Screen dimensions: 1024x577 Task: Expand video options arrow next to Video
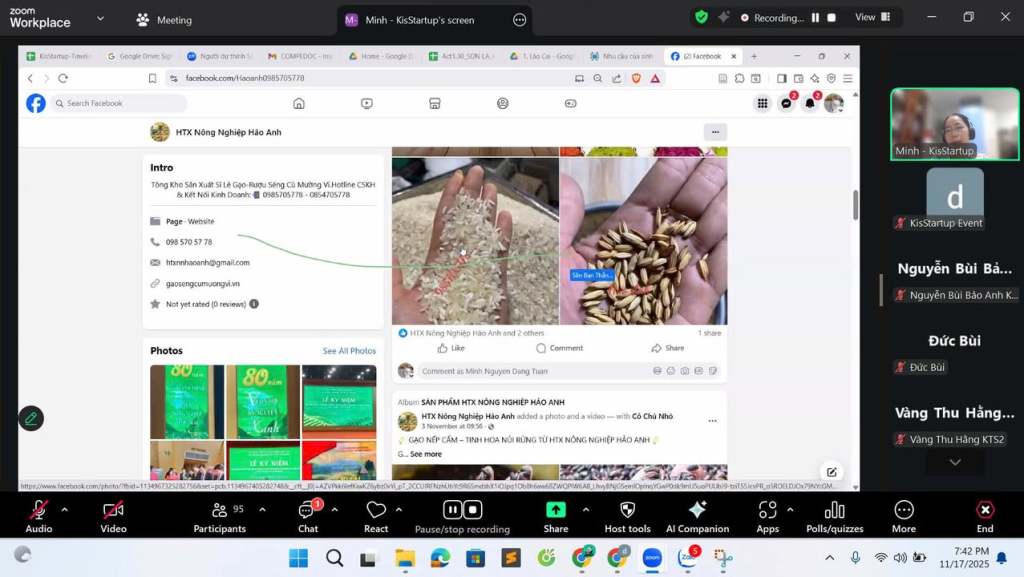[141, 509]
